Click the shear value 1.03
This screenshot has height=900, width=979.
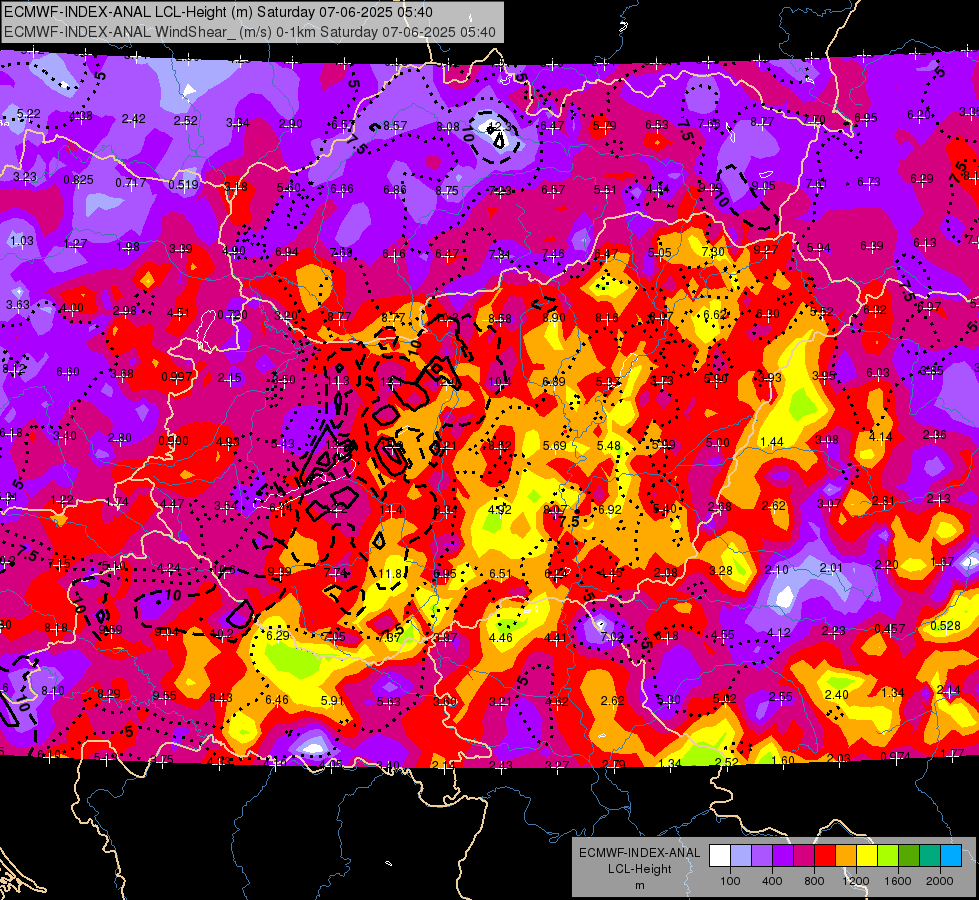click(22, 240)
